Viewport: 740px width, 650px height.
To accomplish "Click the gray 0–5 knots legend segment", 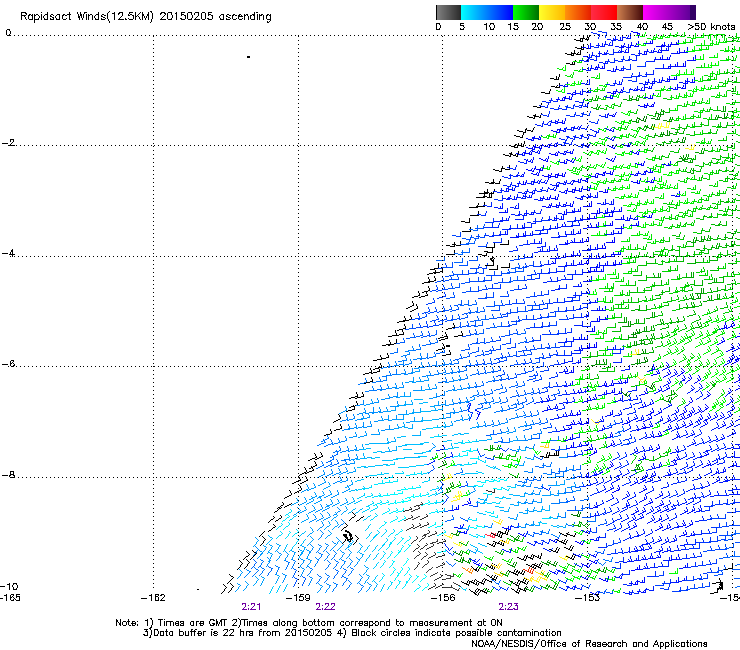I will point(448,12).
